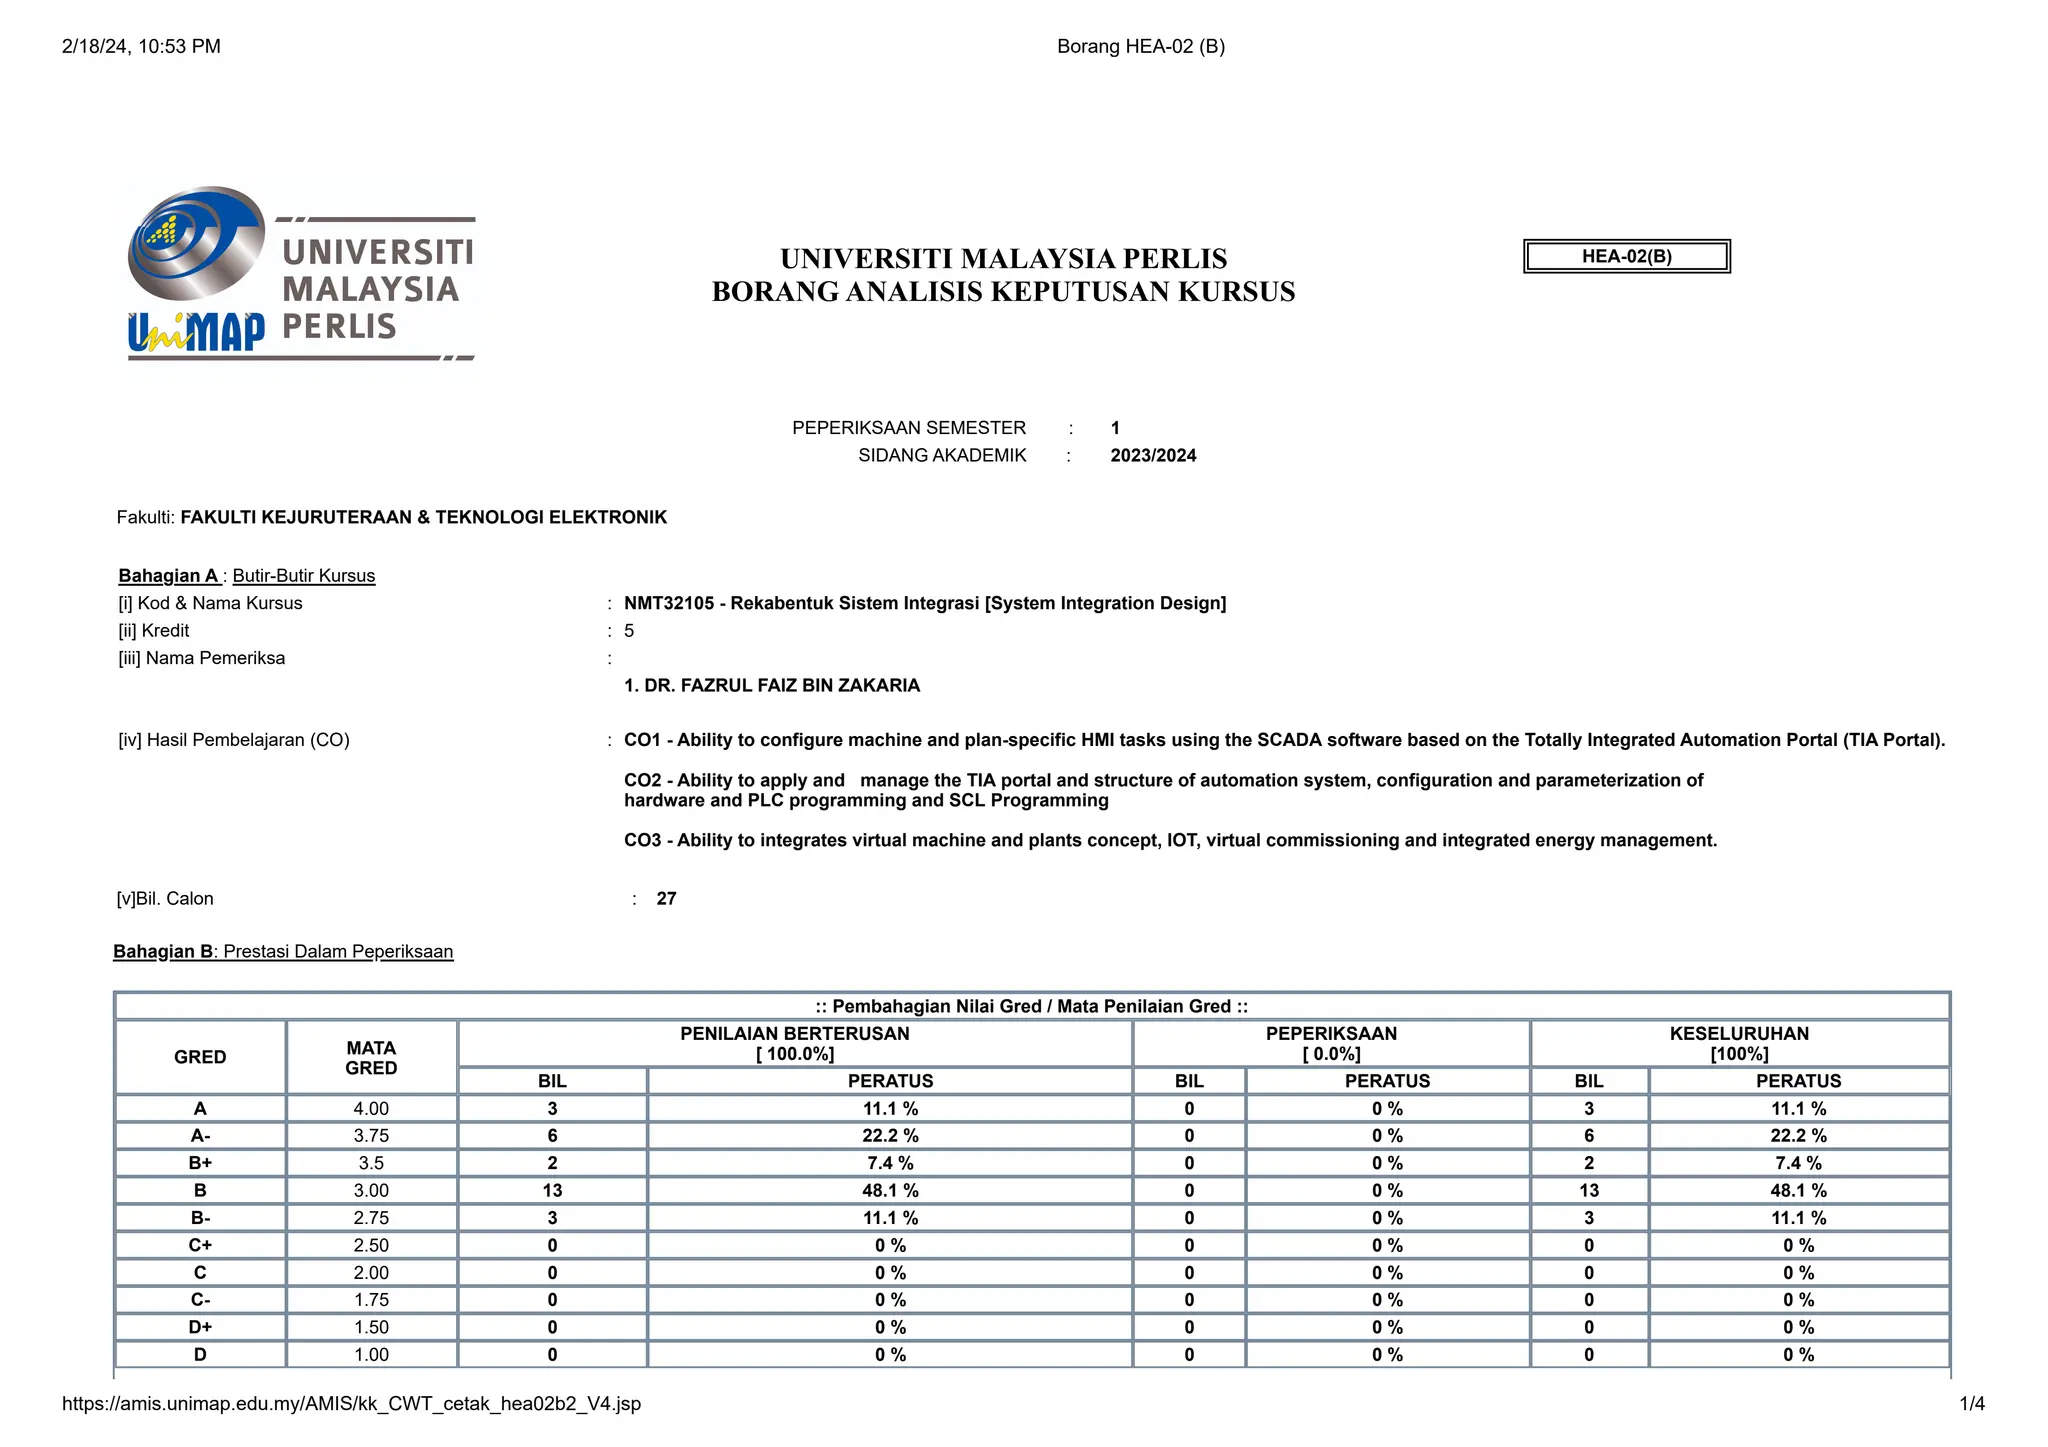Click examiner name DR. FAZRUL FAIZ BIN ZAKARIA
Screen dimensions: 2048x1447
pos(771,686)
